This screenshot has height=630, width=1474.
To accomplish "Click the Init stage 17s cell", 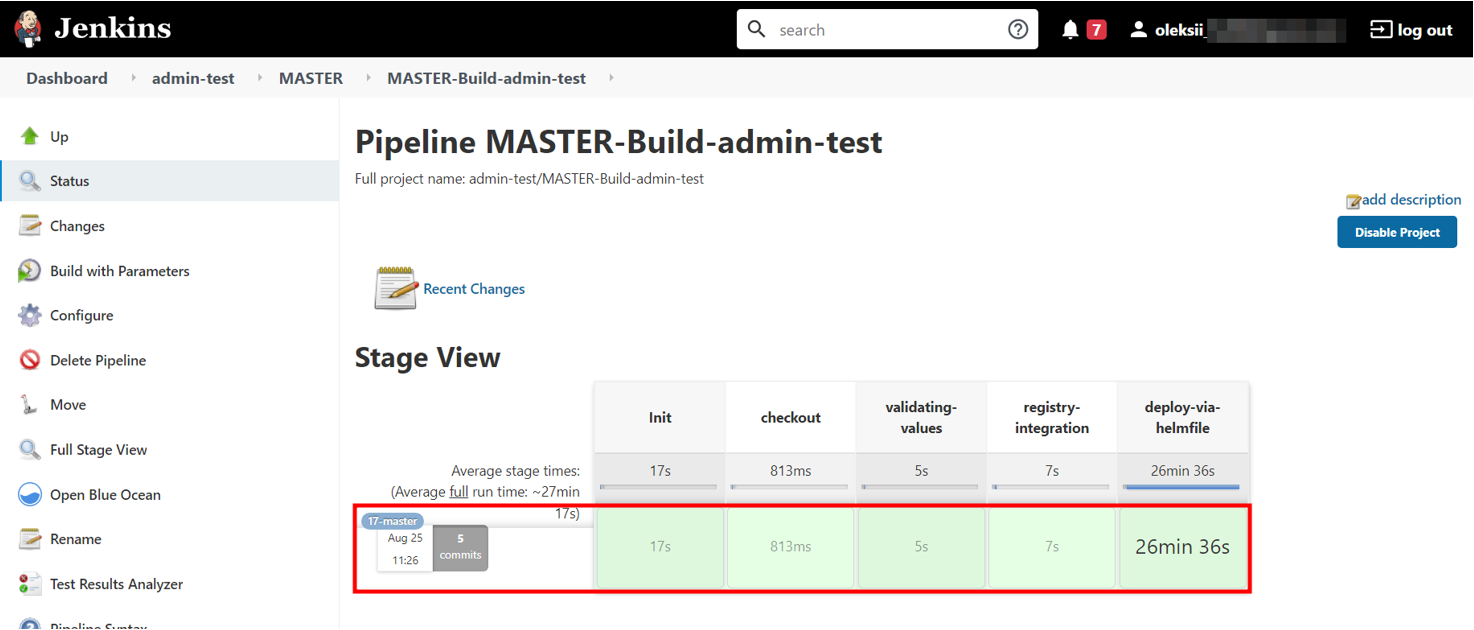I will tap(660, 547).
